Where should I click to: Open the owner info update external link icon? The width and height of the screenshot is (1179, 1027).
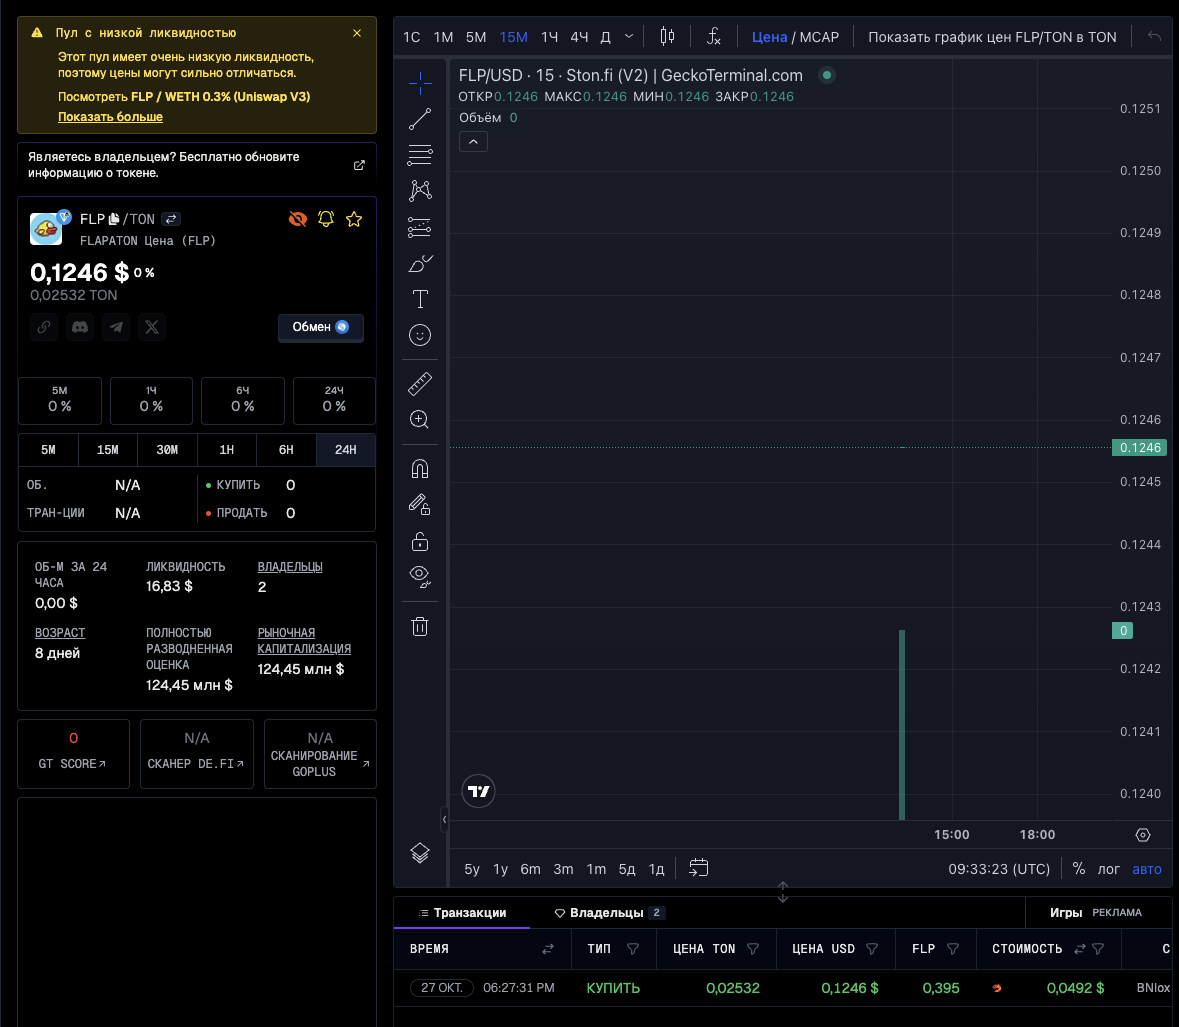tap(359, 165)
